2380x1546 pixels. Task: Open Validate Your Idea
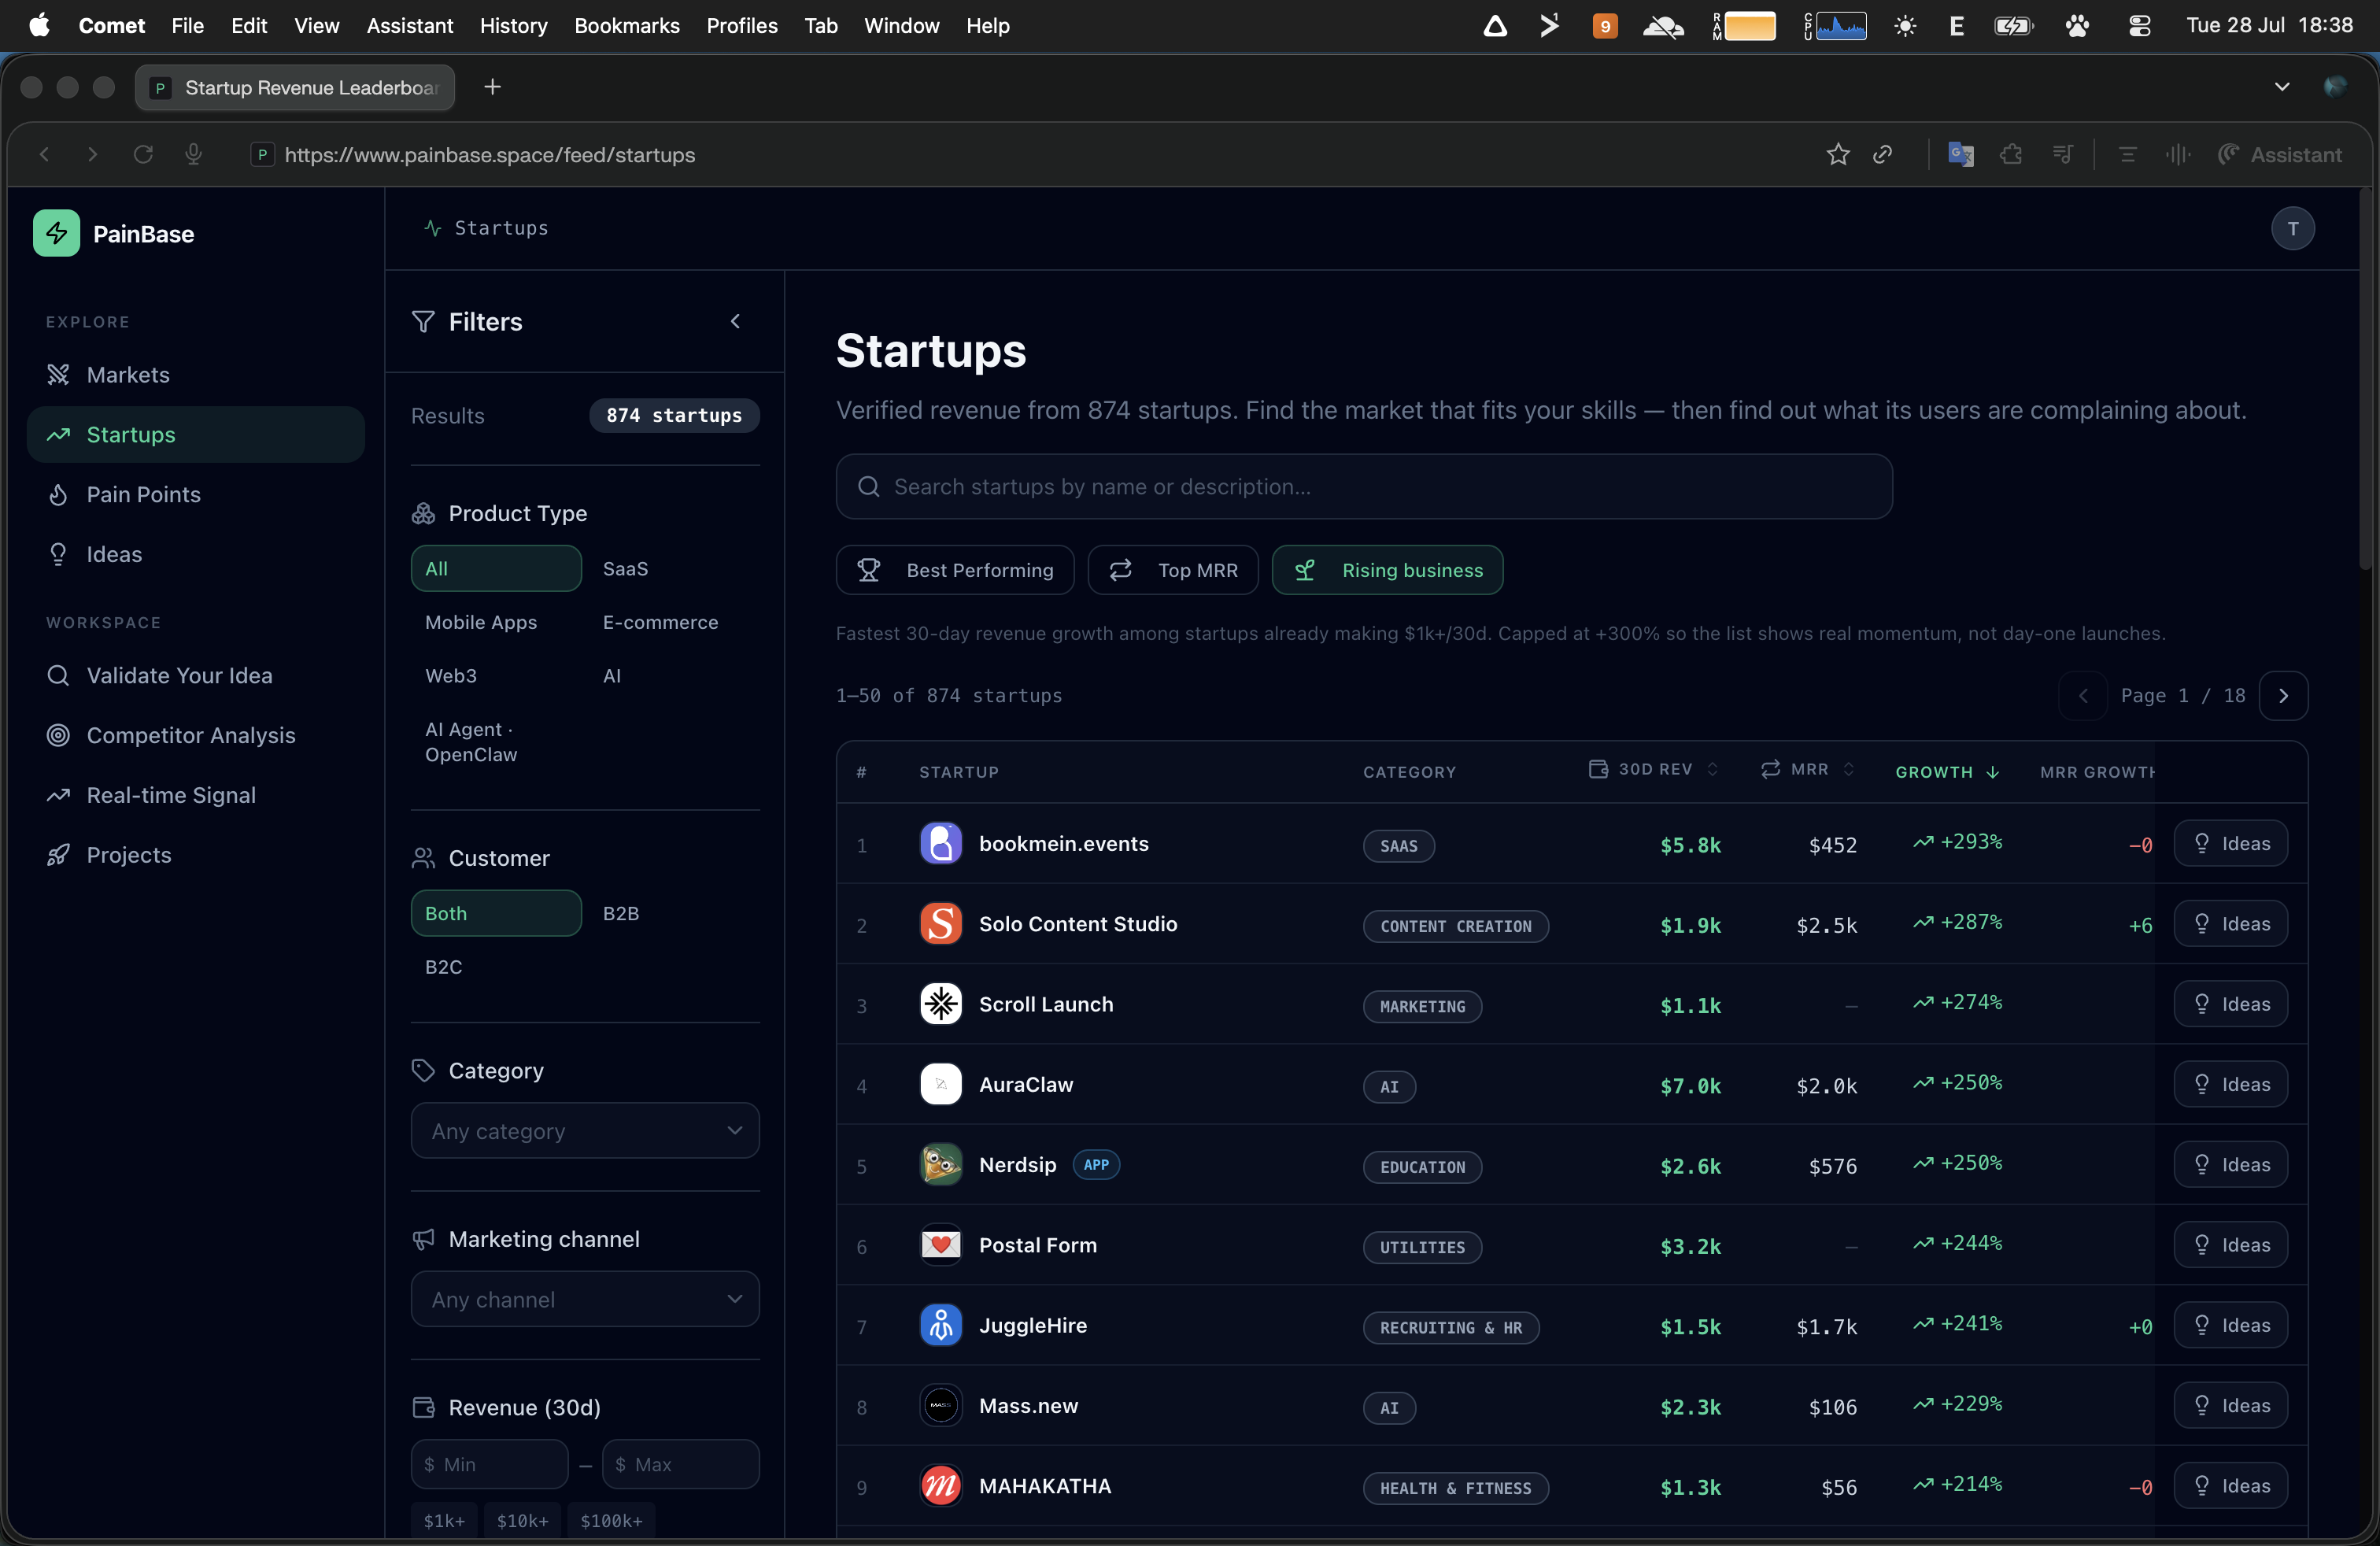pyautogui.click(x=195, y=675)
